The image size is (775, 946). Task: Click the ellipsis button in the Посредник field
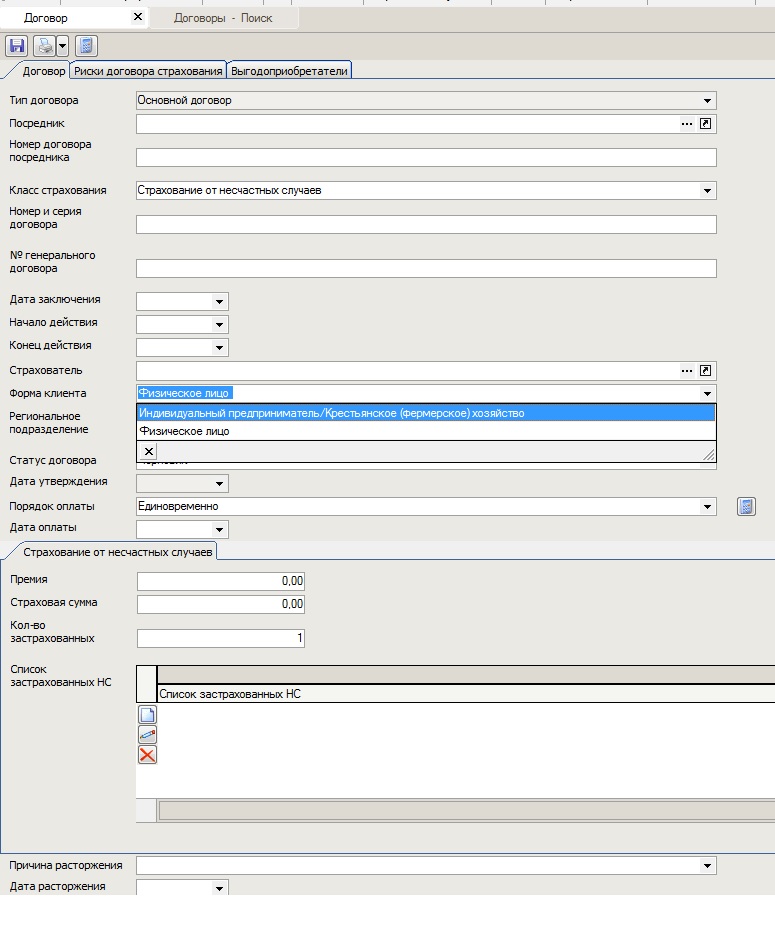(x=687, y=124)
